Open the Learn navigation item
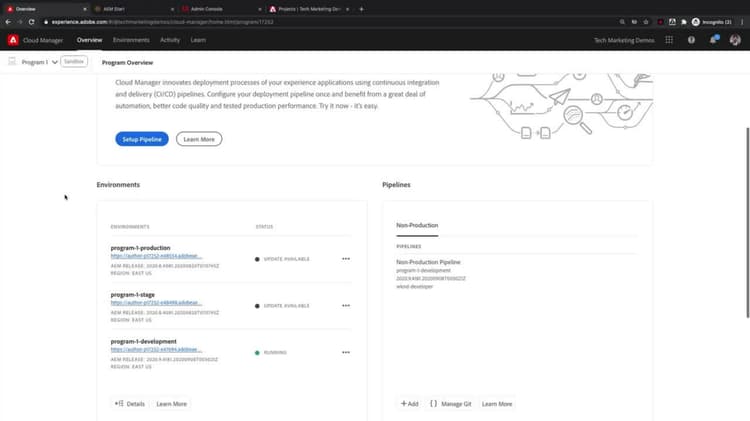The height and width of the screenshot is (421, 750). 198,40
